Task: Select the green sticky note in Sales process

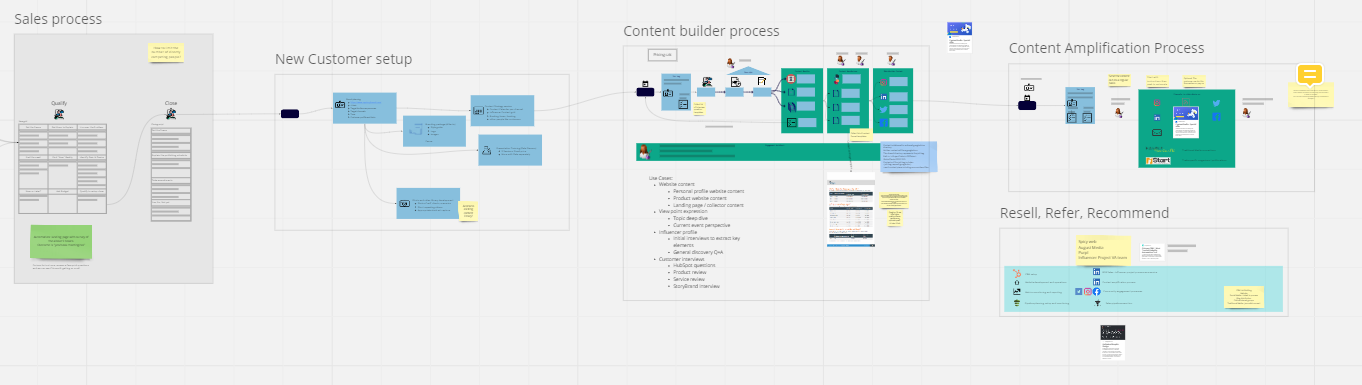Action: [x=60, y=241]
